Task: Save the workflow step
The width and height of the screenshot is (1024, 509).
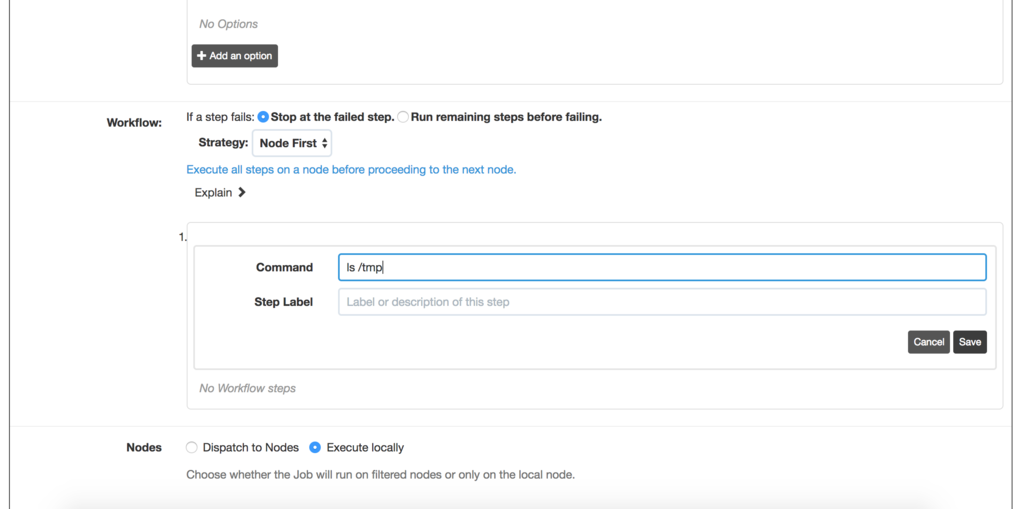Action: pyautogui.click(x=970, y=342)
